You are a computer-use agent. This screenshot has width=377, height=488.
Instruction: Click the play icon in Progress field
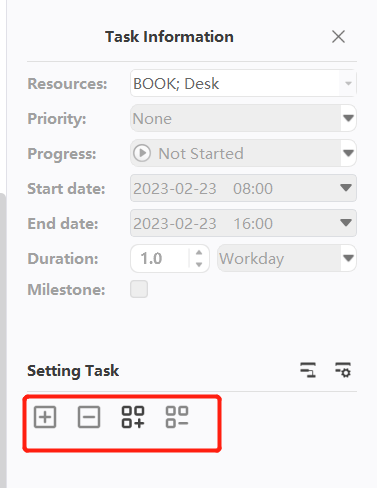[x=142, y=153]
